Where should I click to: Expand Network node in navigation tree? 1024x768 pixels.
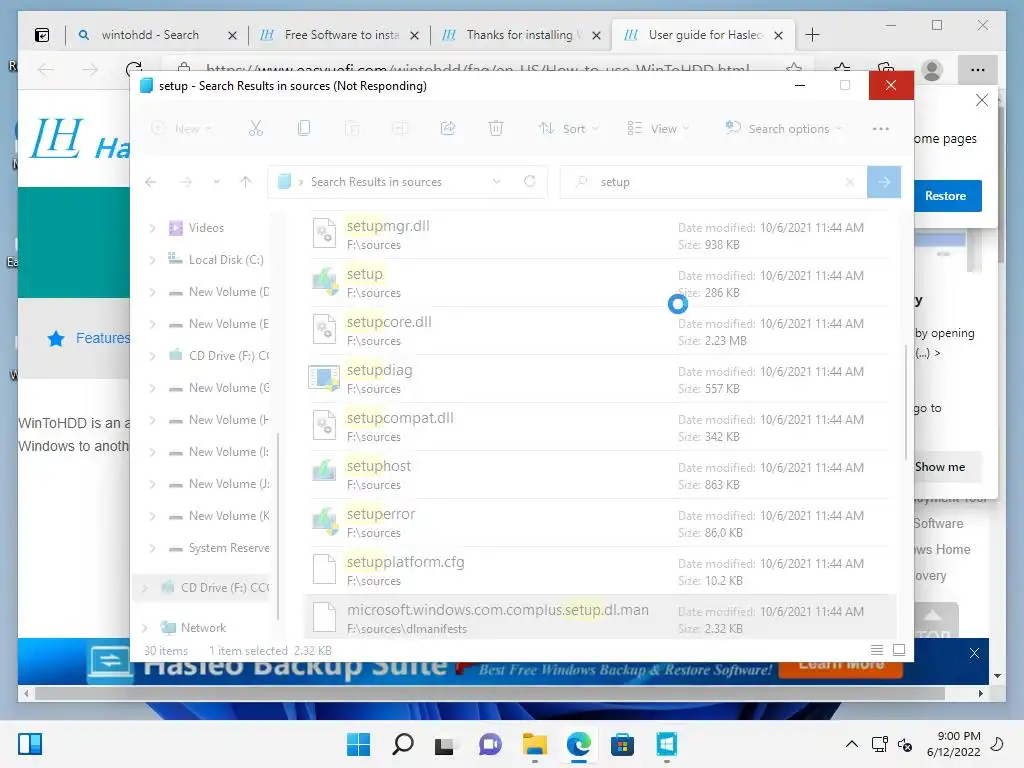(144, 628)
